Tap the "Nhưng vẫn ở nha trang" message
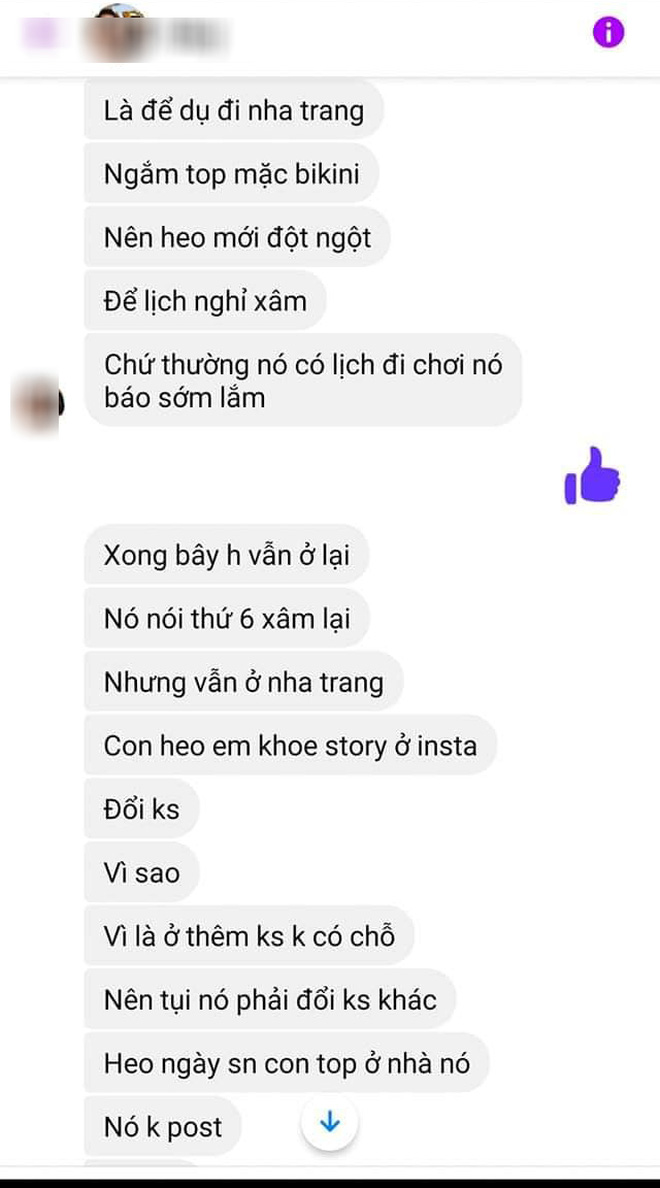The image size is (660, 1188). click(243, 682)
